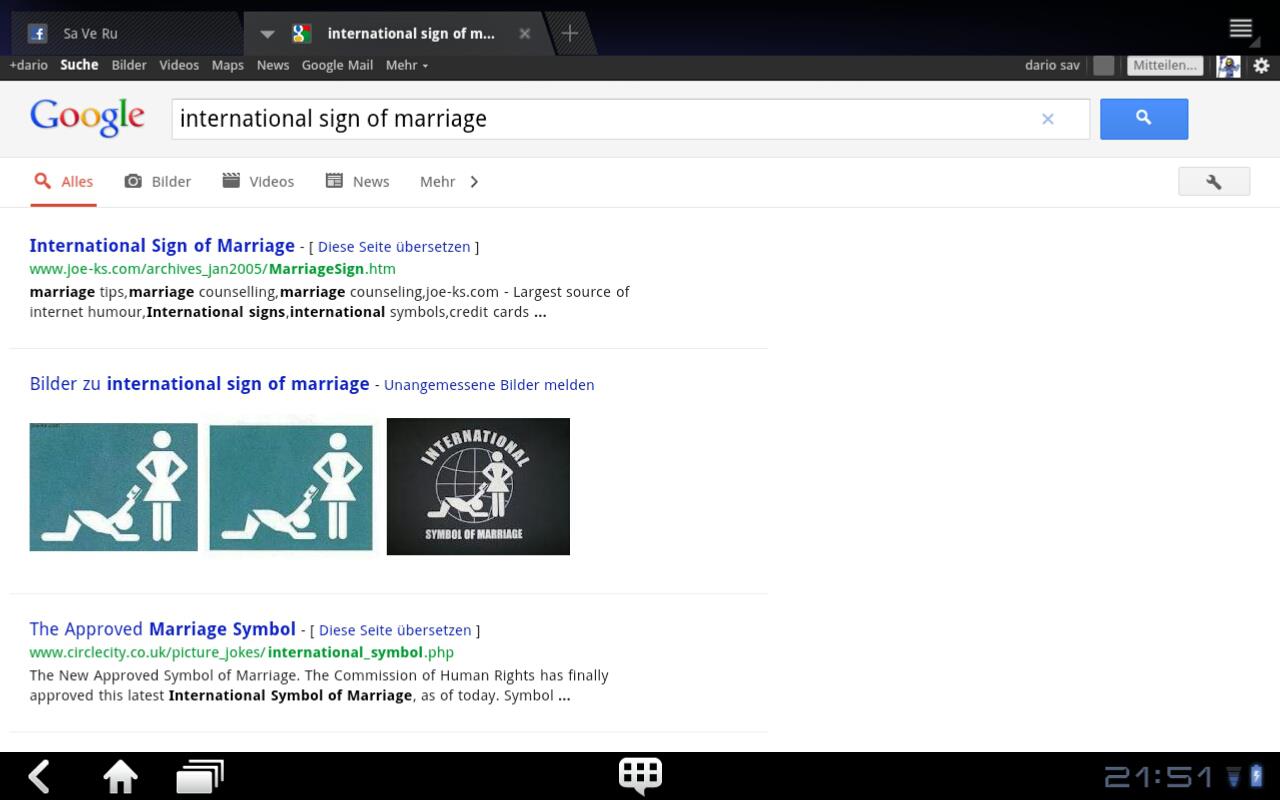Open International Sign of Marriage result
Image resolution: width=1280 pixels, height=800 pixels.
pyautogui.click(x=162, y=246)
